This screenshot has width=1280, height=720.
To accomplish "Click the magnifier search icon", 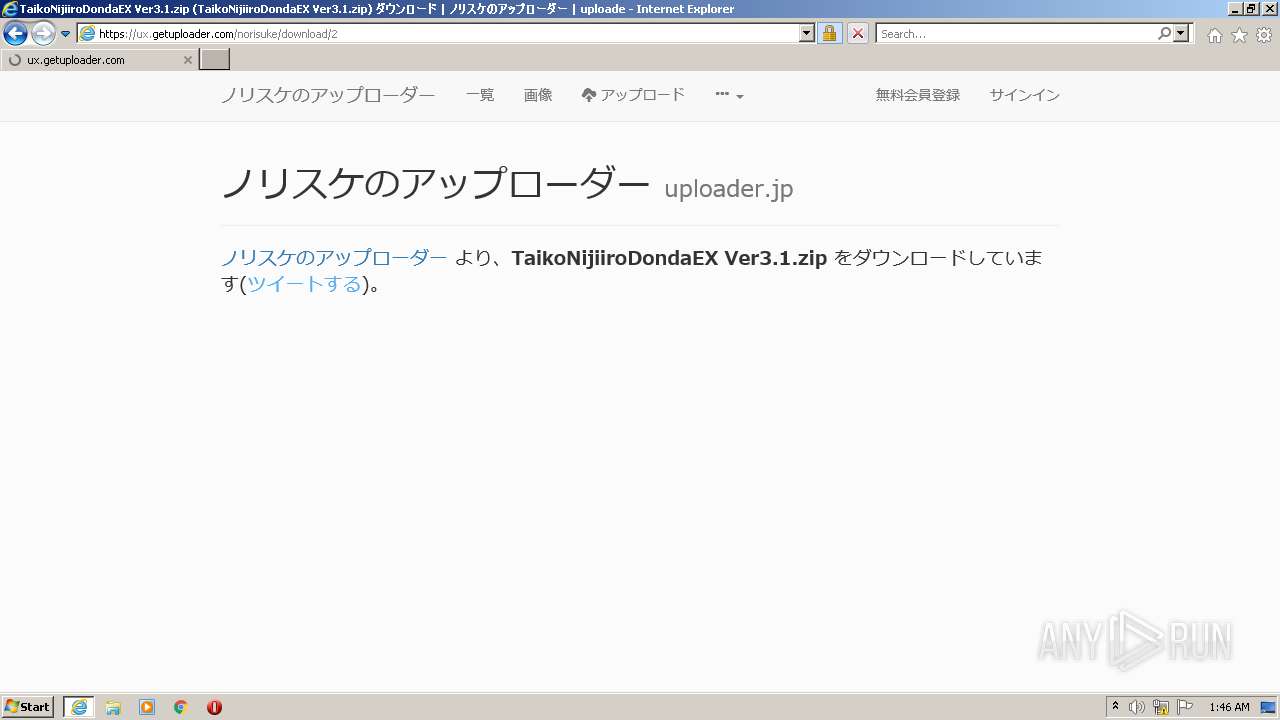I will (x=1165, y=34).
